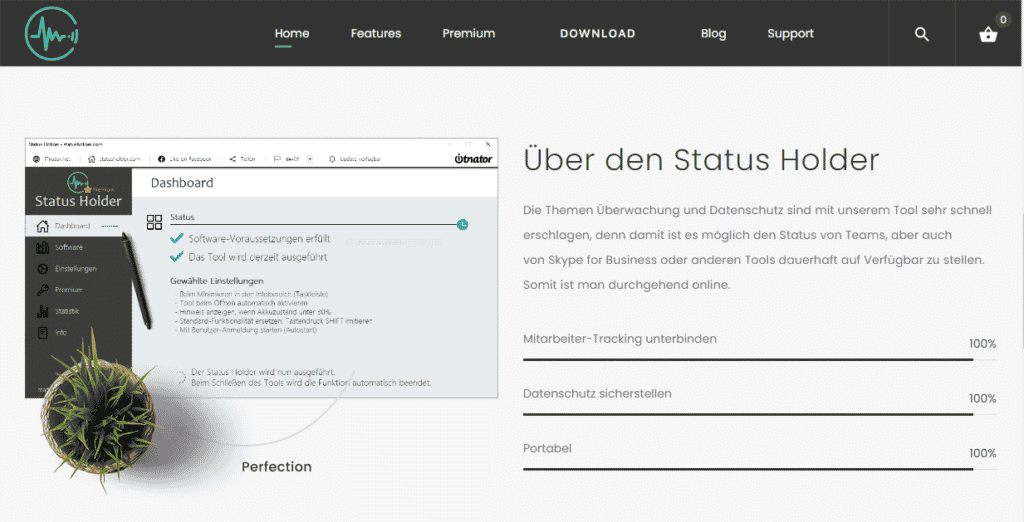Click the 100% value for Datenschutz sicherstellen
Screen dimensions: 1024x522
(982, 399)
